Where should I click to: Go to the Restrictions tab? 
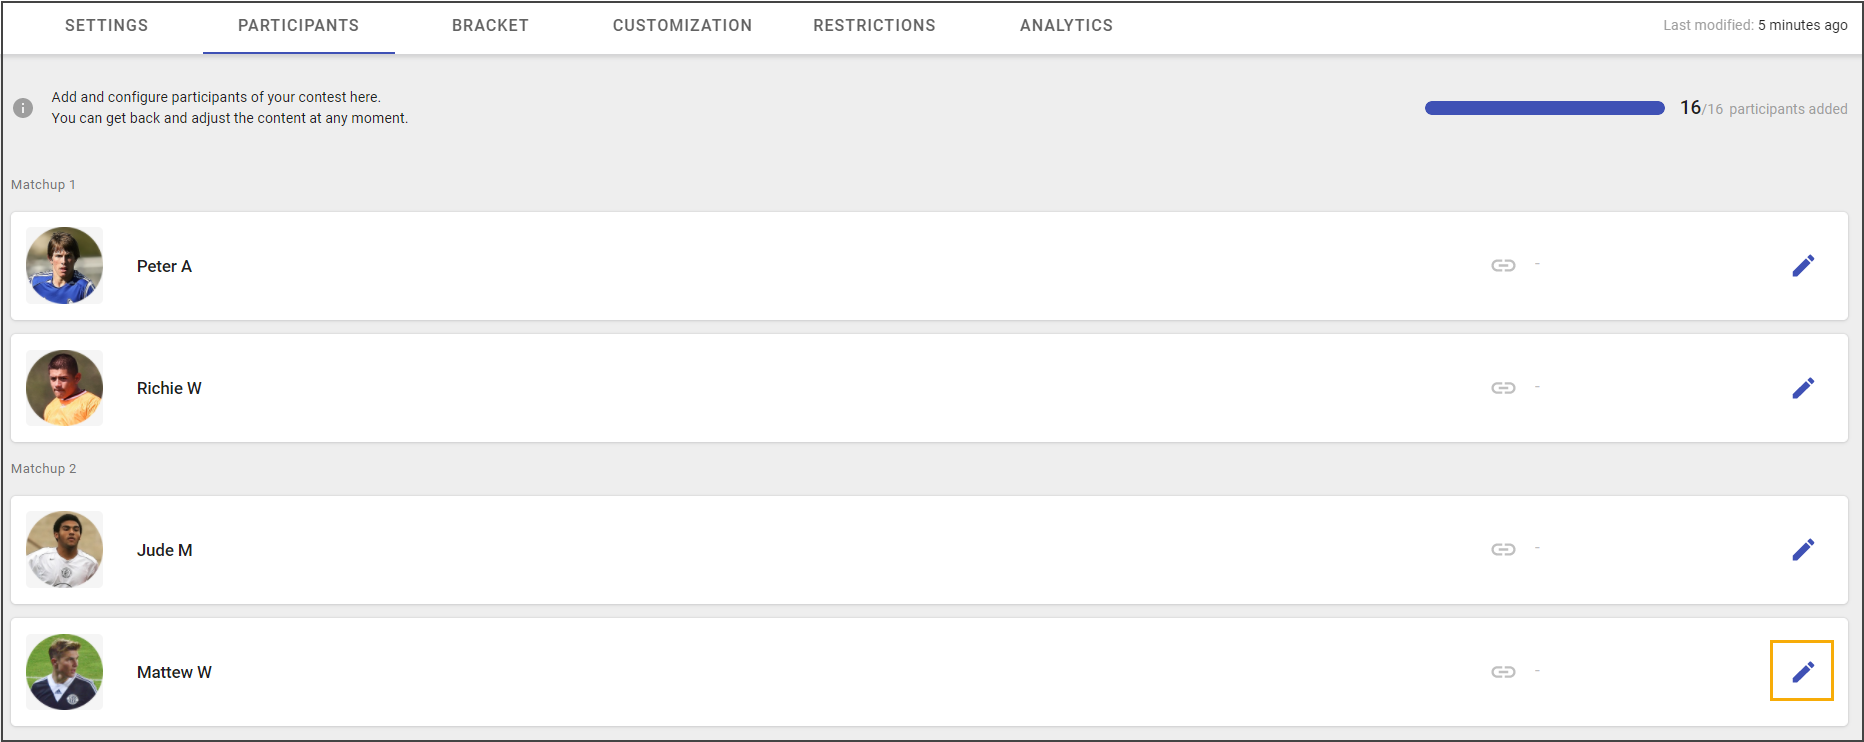click(x=874, y=26)
